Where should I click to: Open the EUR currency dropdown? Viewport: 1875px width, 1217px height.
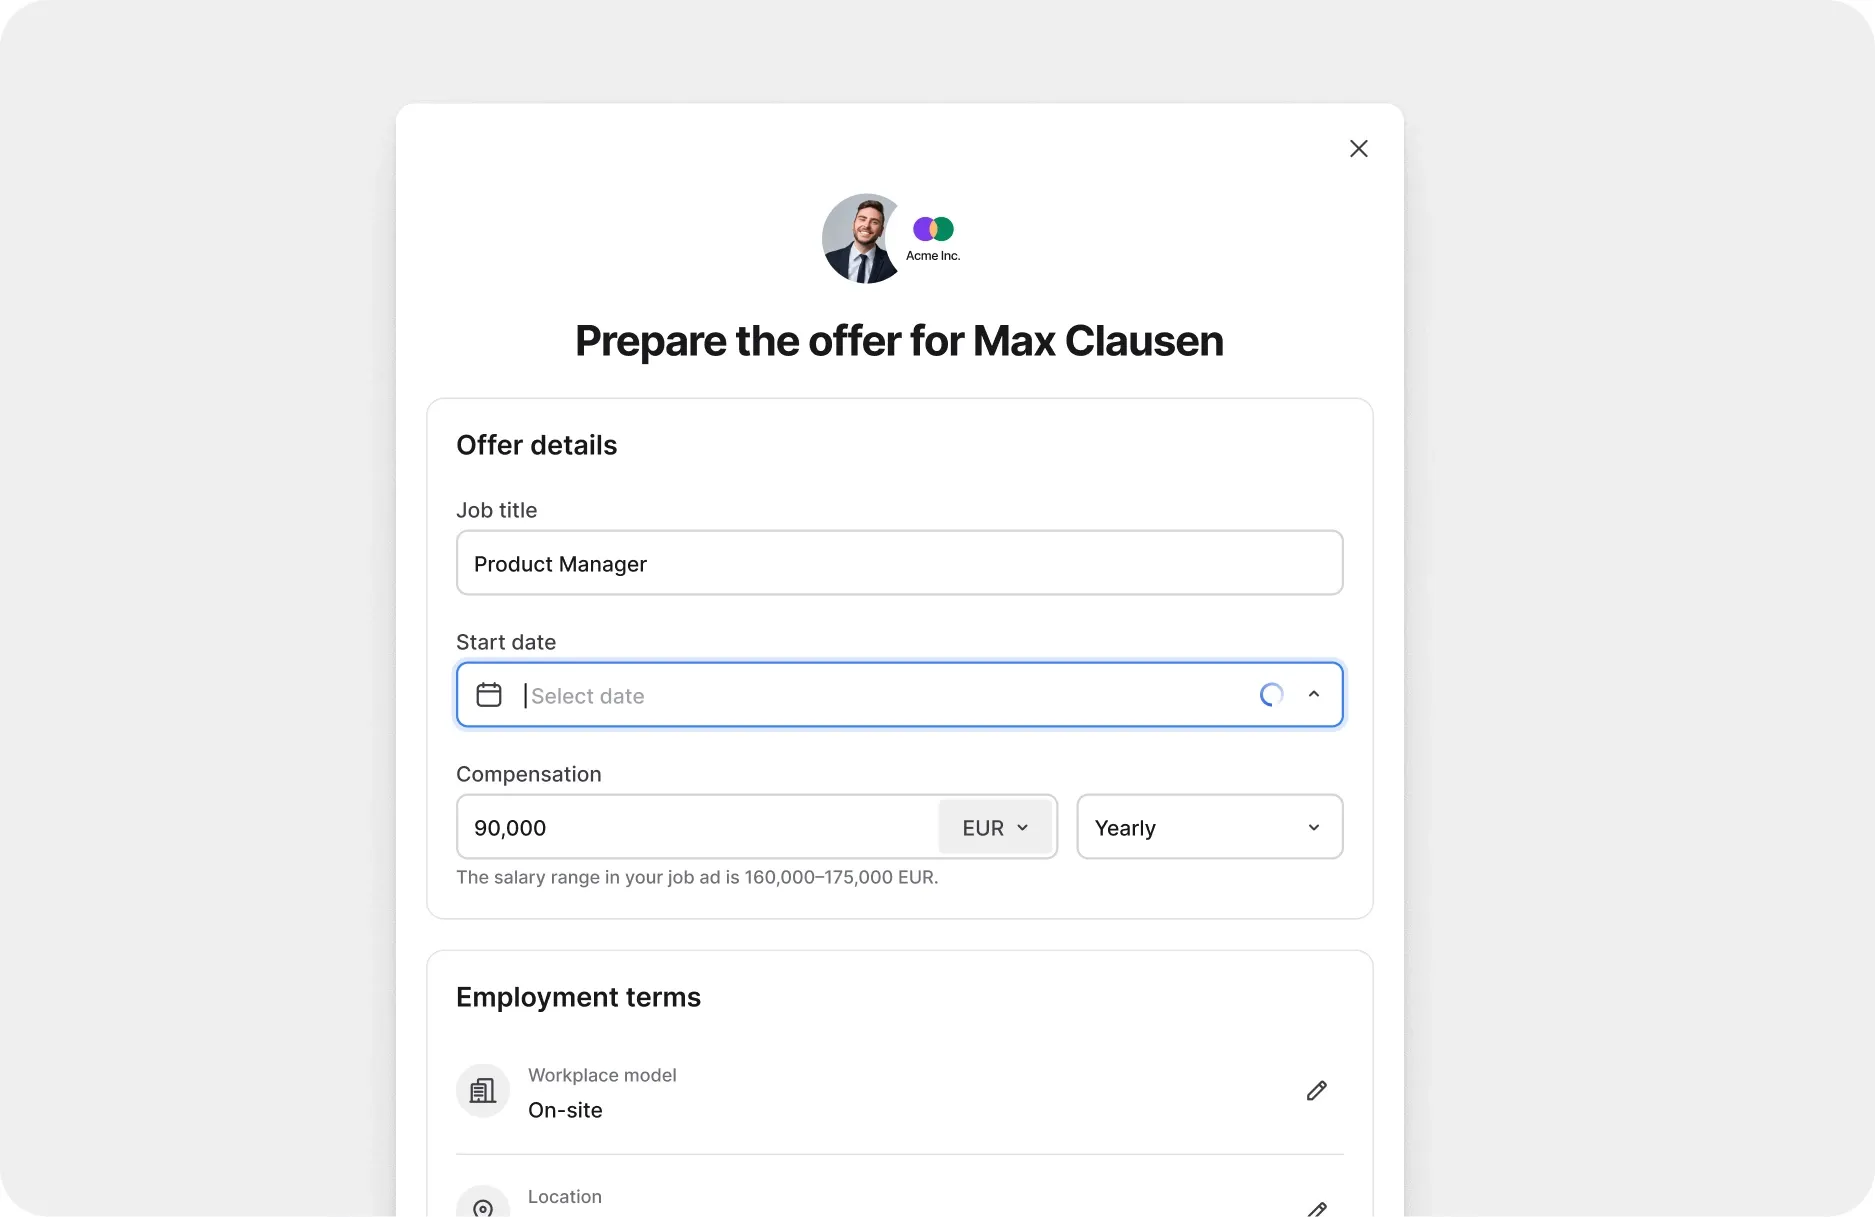point(995,827)
